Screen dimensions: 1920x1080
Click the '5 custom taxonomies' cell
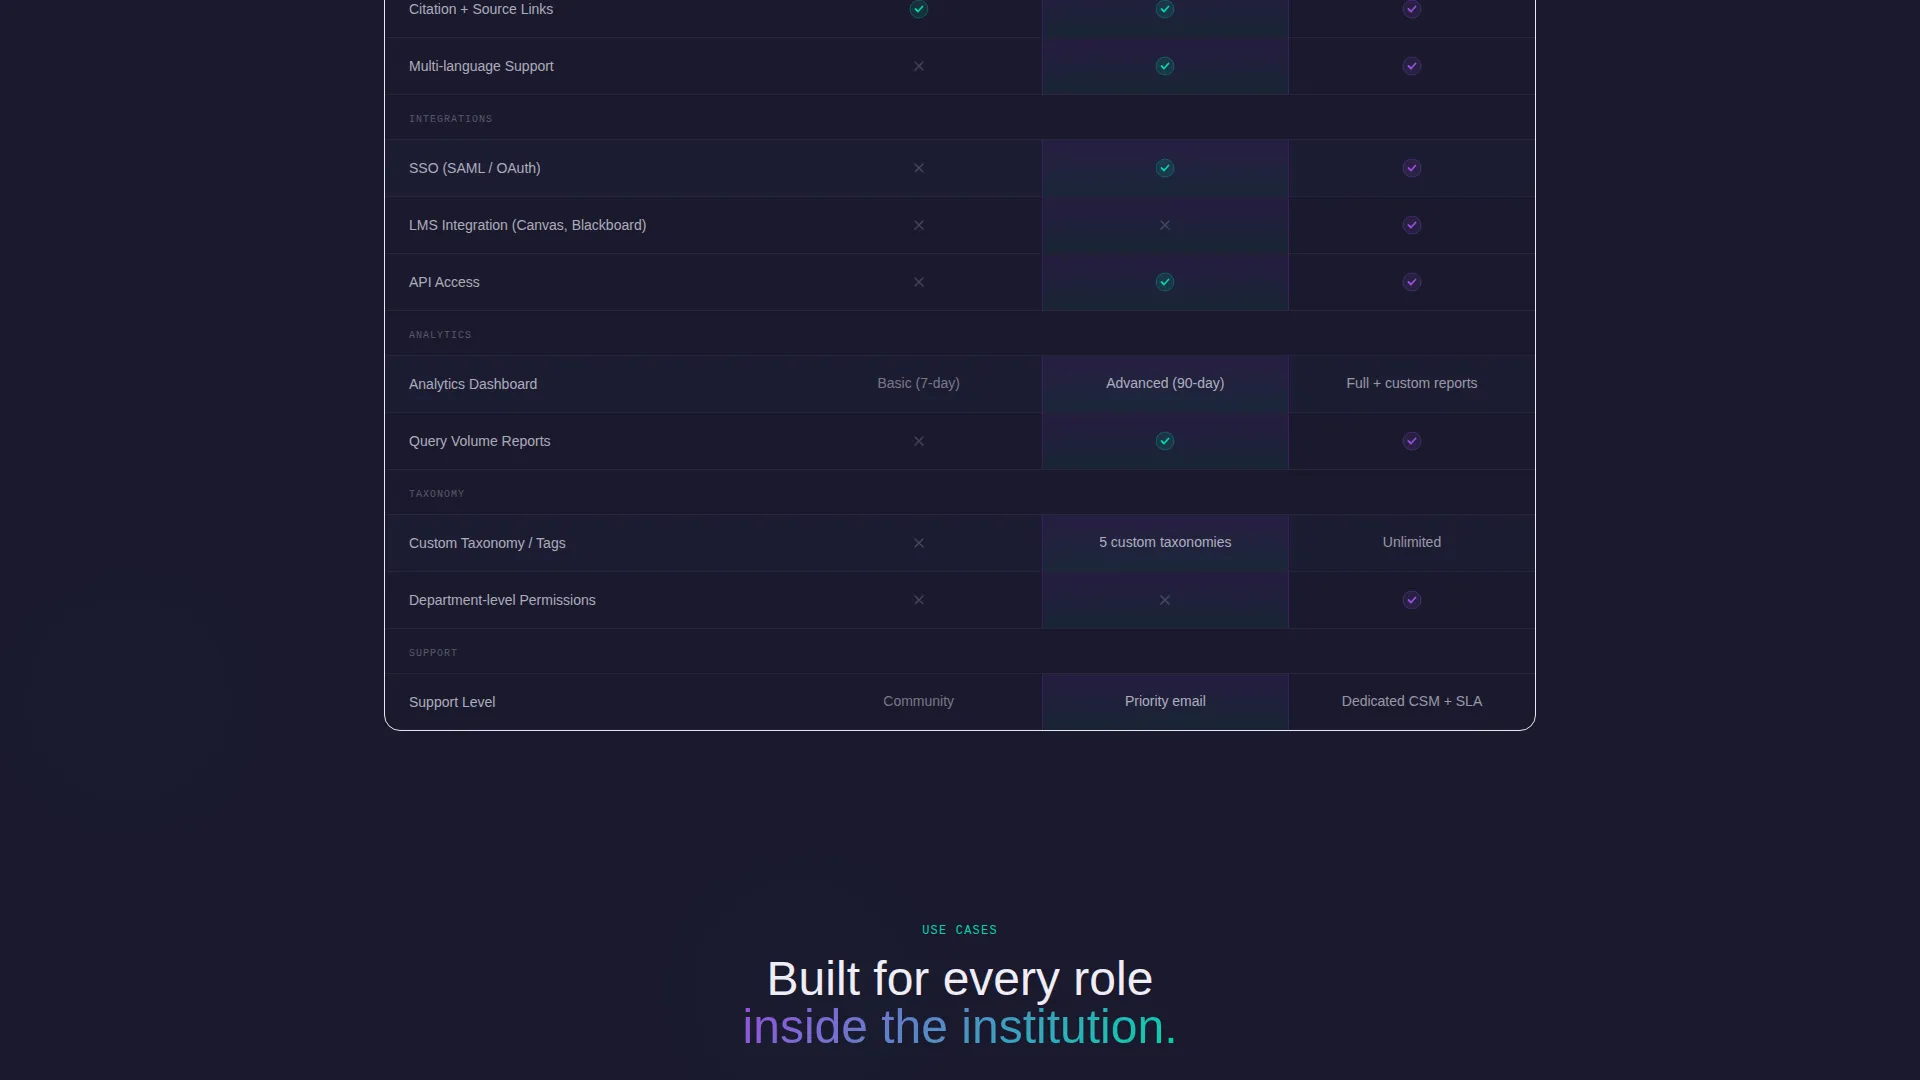[x=1165, y=542]
